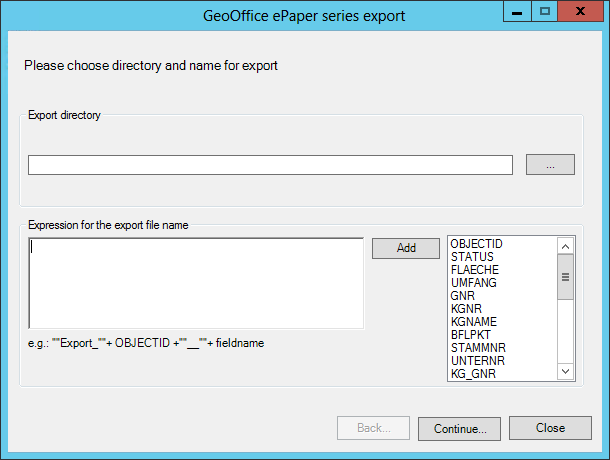Choose FLAECHE from the field list
Image resolution: width=610 pixels, height=460 pixels.
point(474,270)
